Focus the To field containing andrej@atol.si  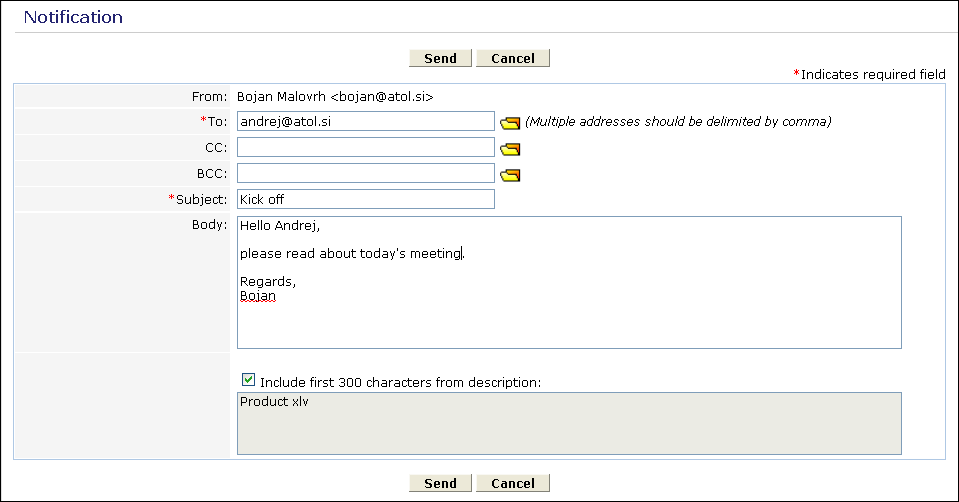[x=365, y=121]
